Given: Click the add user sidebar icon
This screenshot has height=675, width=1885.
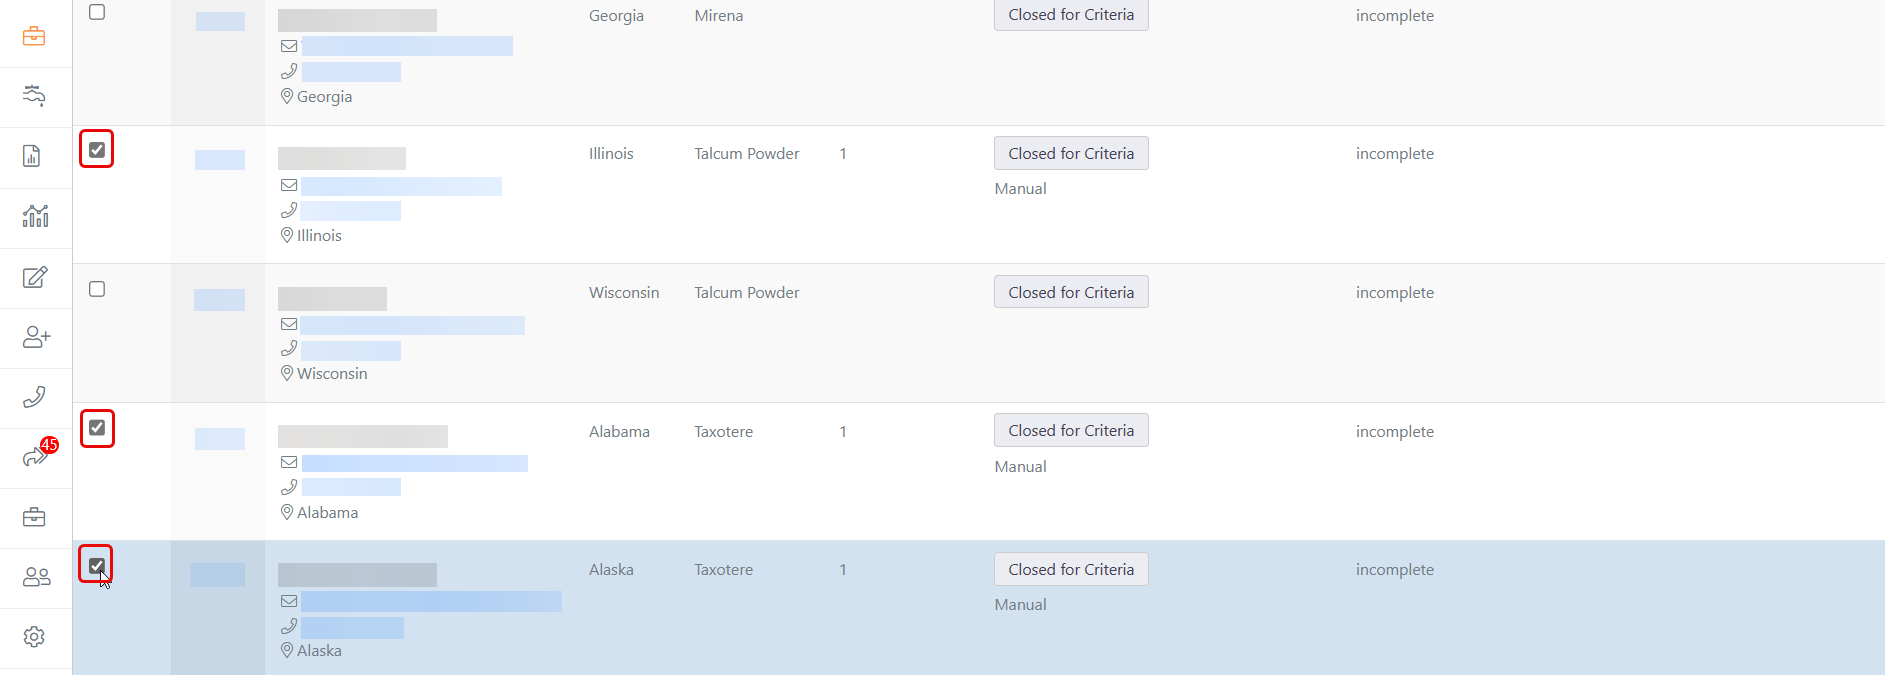Looking at the screenshot, I should tap(36, 337).
